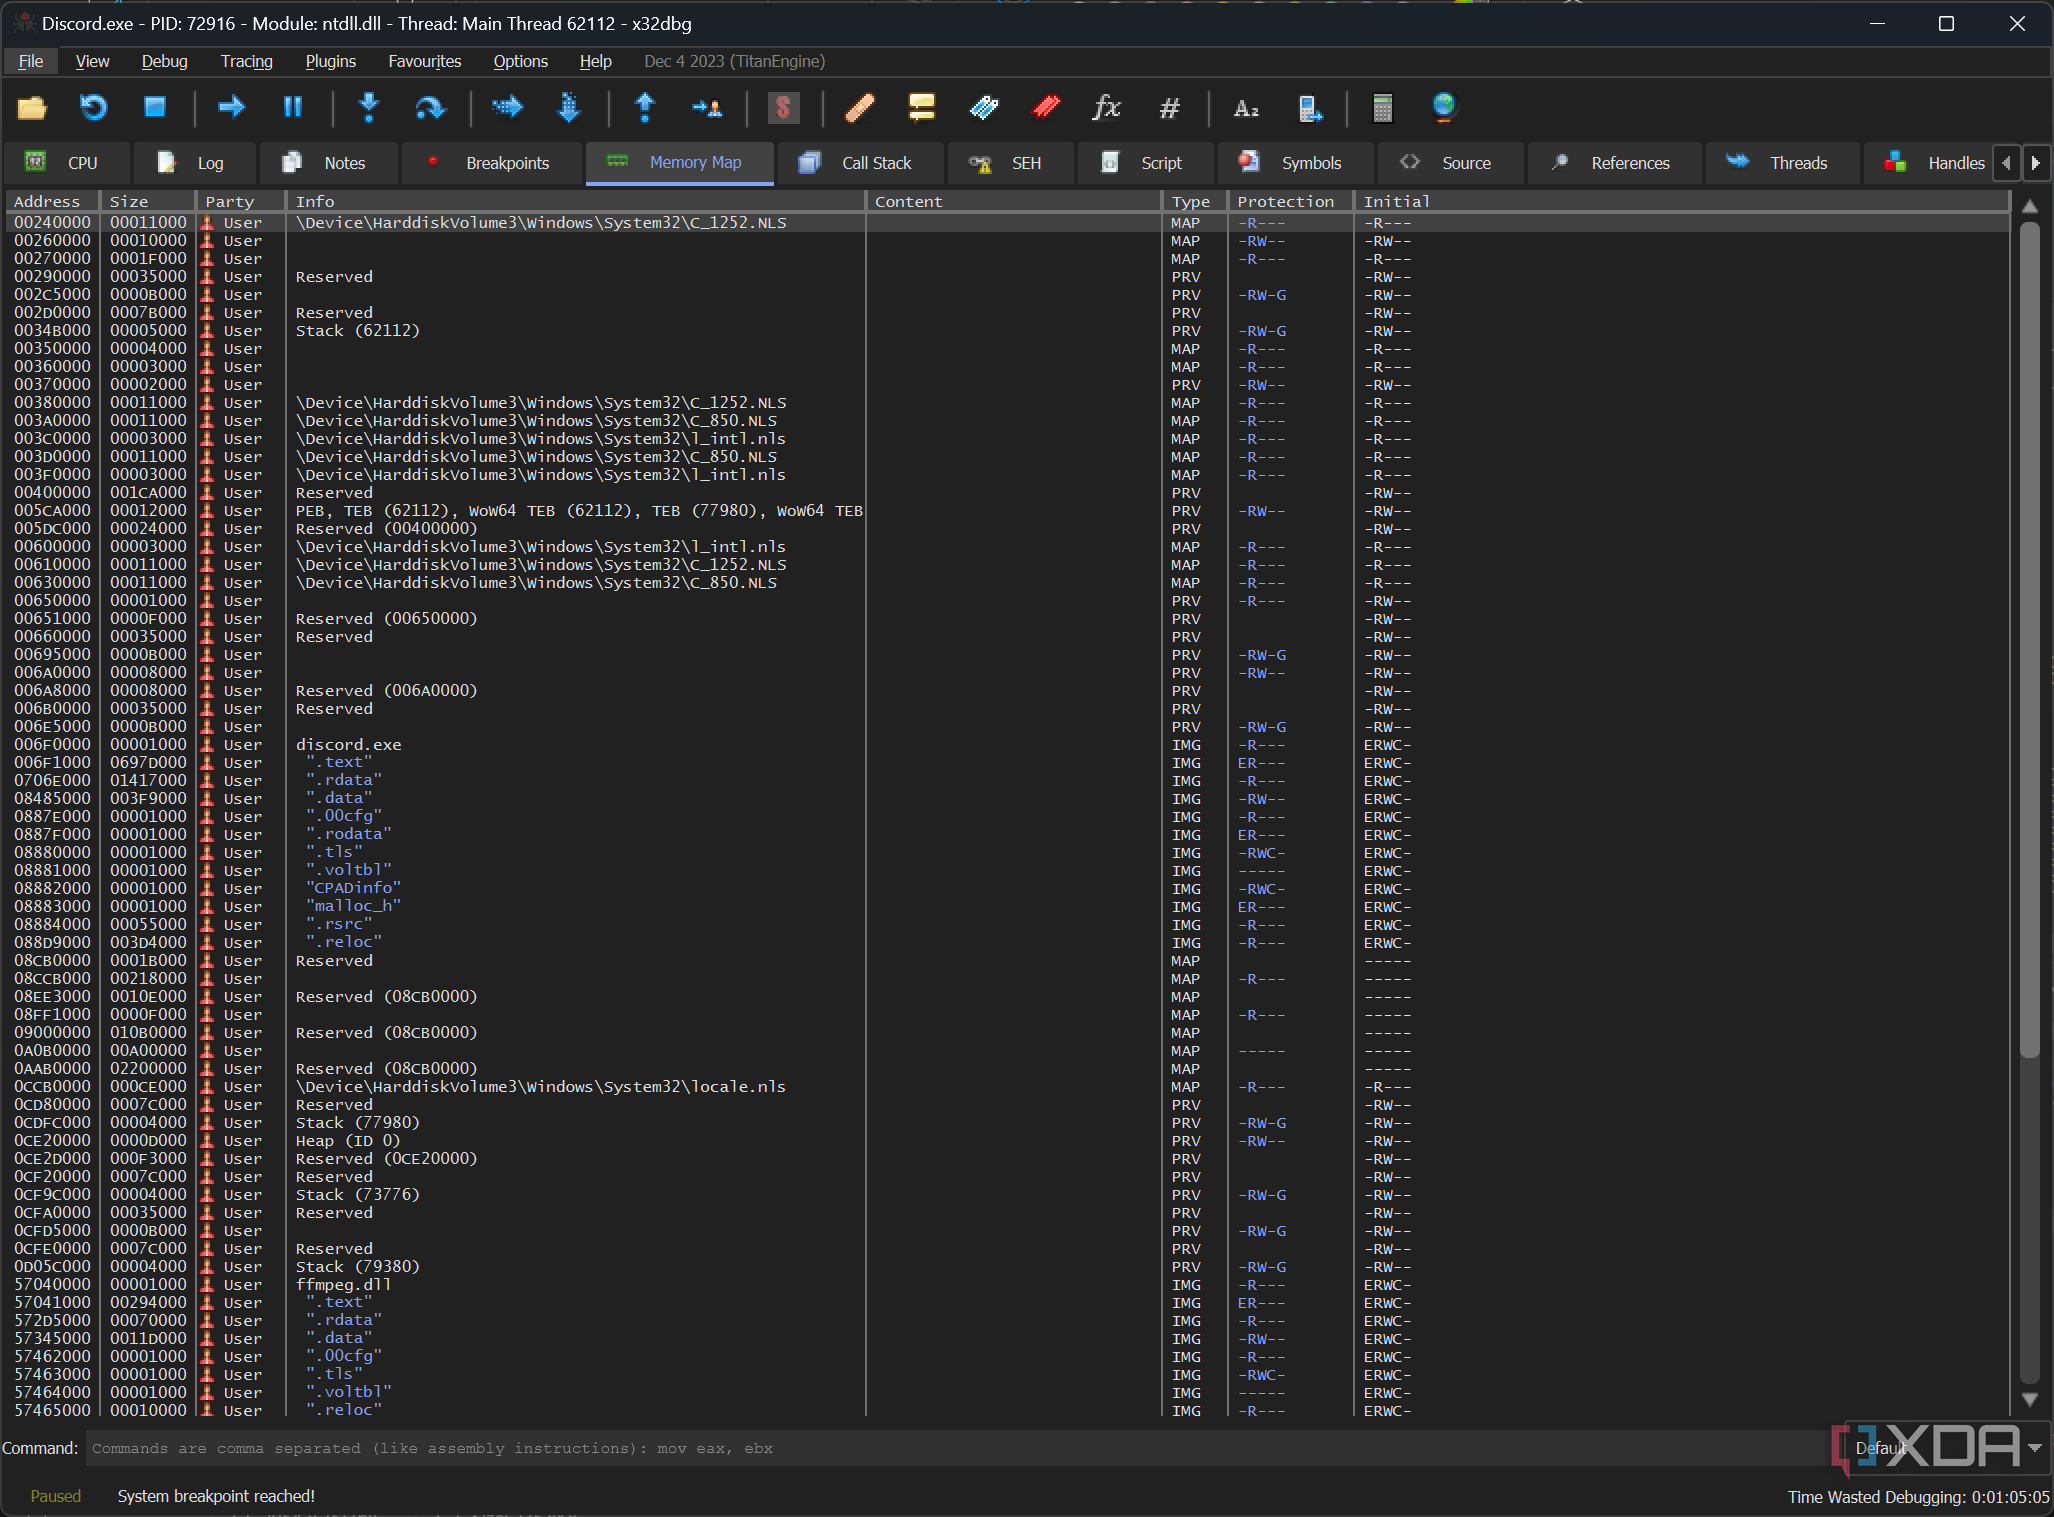2054x1517 pixels.
Task: Click the Run to user code icon
Action: click(x=707, y=107)
